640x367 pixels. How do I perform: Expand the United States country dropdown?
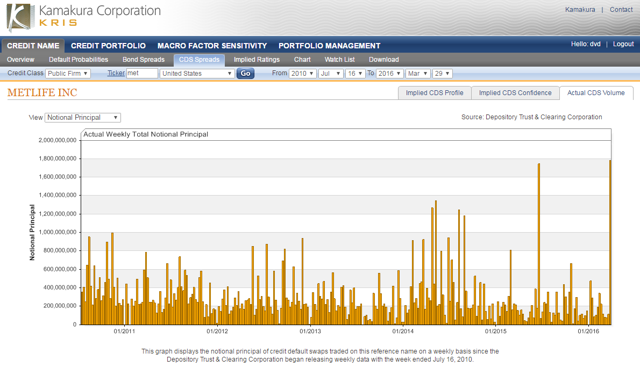[197, 73]
